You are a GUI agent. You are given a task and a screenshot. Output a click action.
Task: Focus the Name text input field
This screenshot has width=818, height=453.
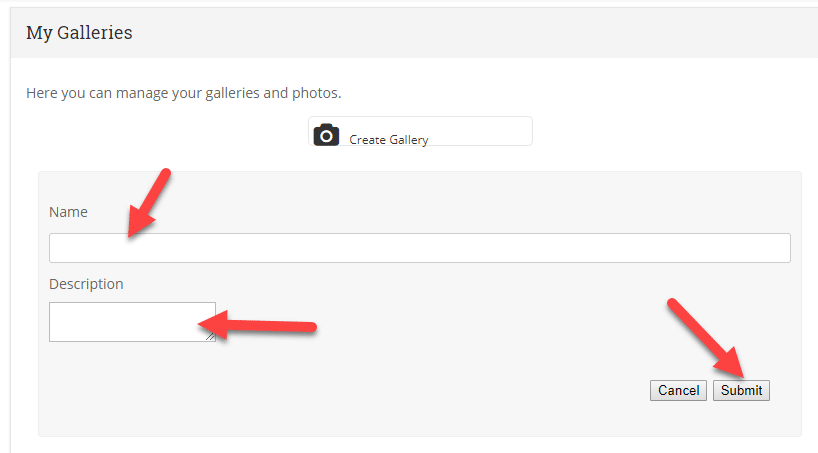pyautogui.click(x=420, y=248)
